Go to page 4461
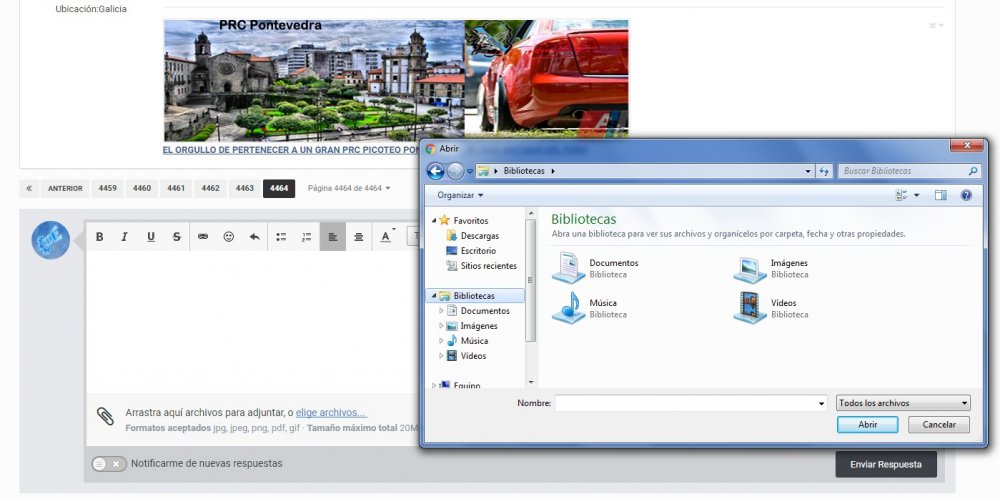 pos(176,188)
